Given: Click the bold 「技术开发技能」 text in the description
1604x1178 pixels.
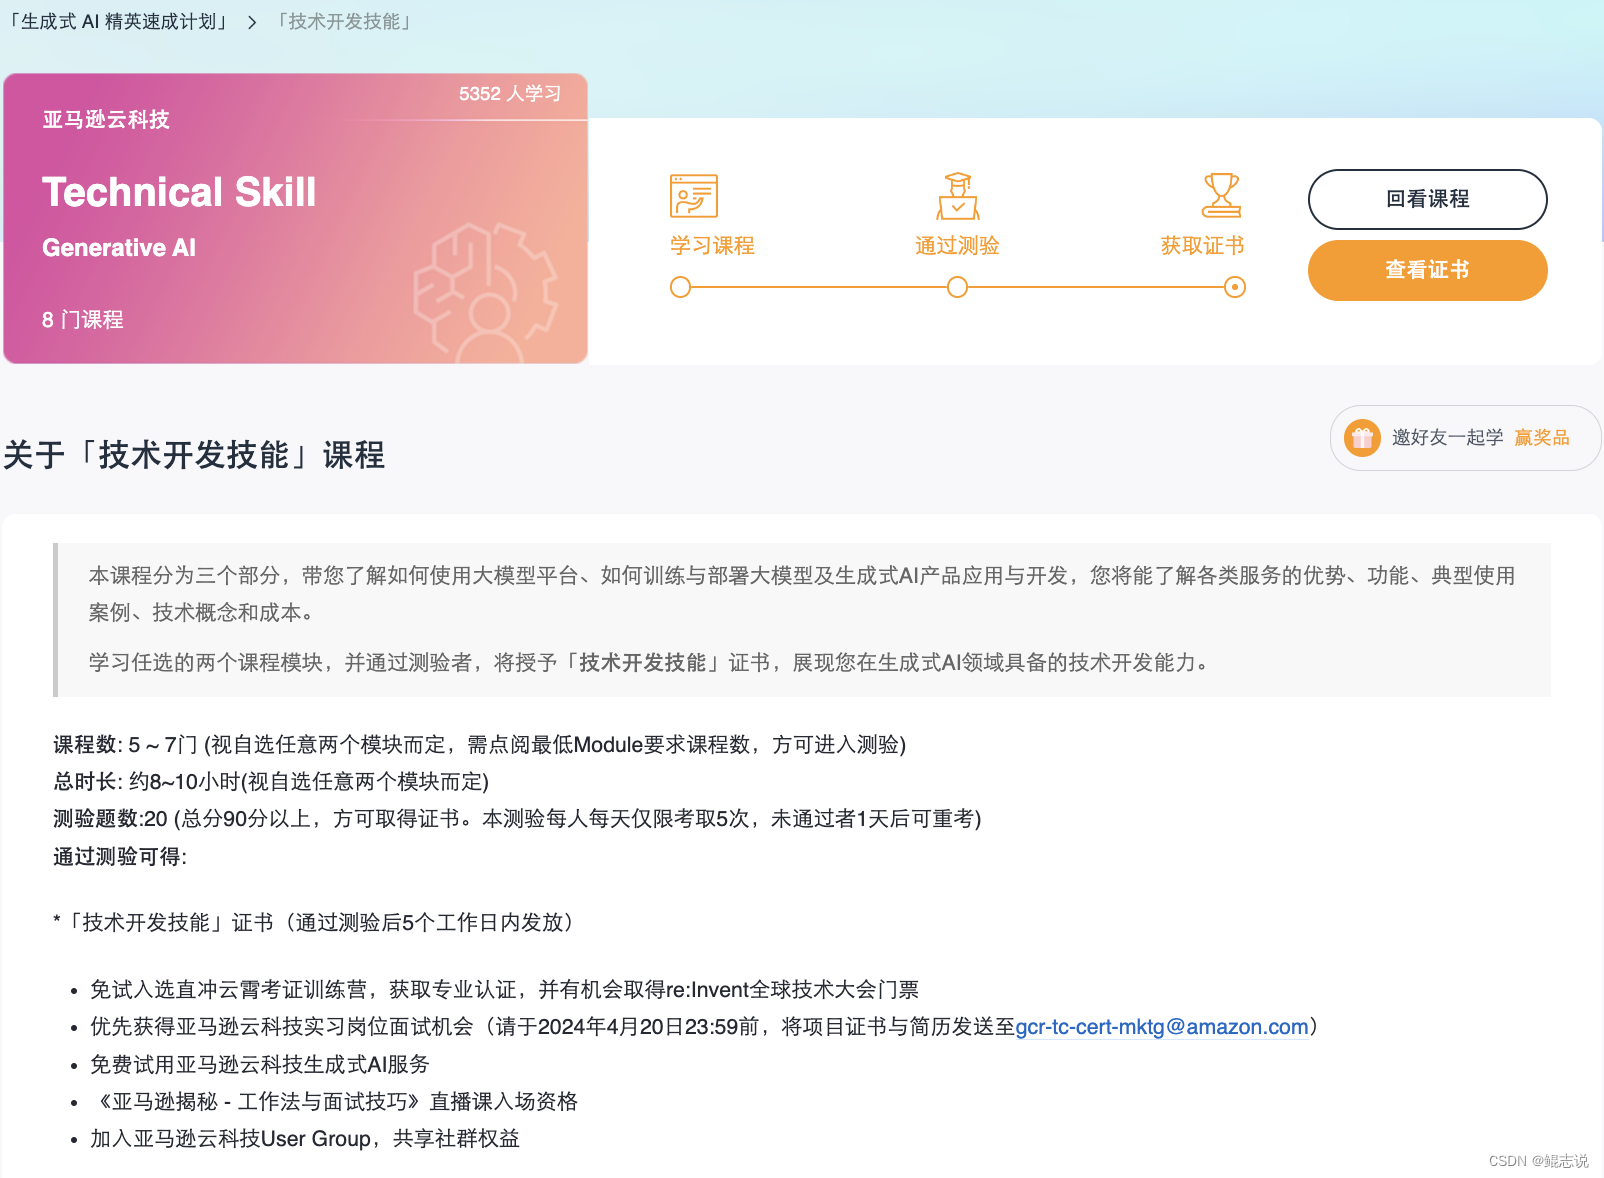Looking at the screenshot, I should point(643,663).
